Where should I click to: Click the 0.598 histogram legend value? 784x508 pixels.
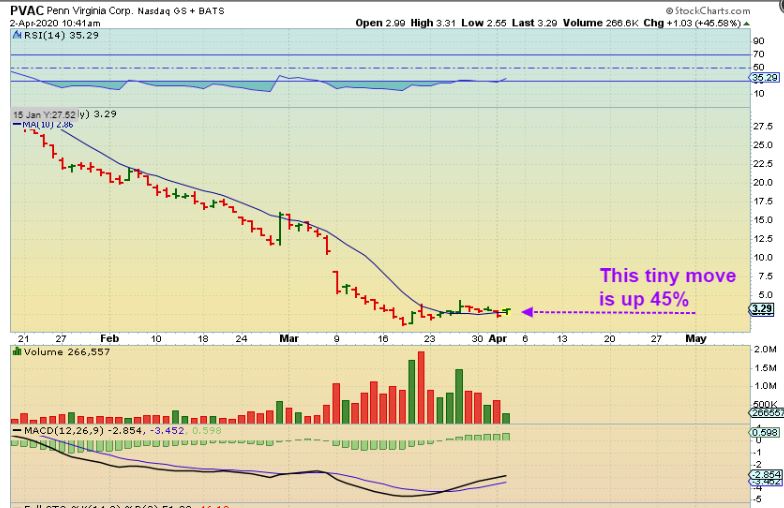(x=206, y=430)
